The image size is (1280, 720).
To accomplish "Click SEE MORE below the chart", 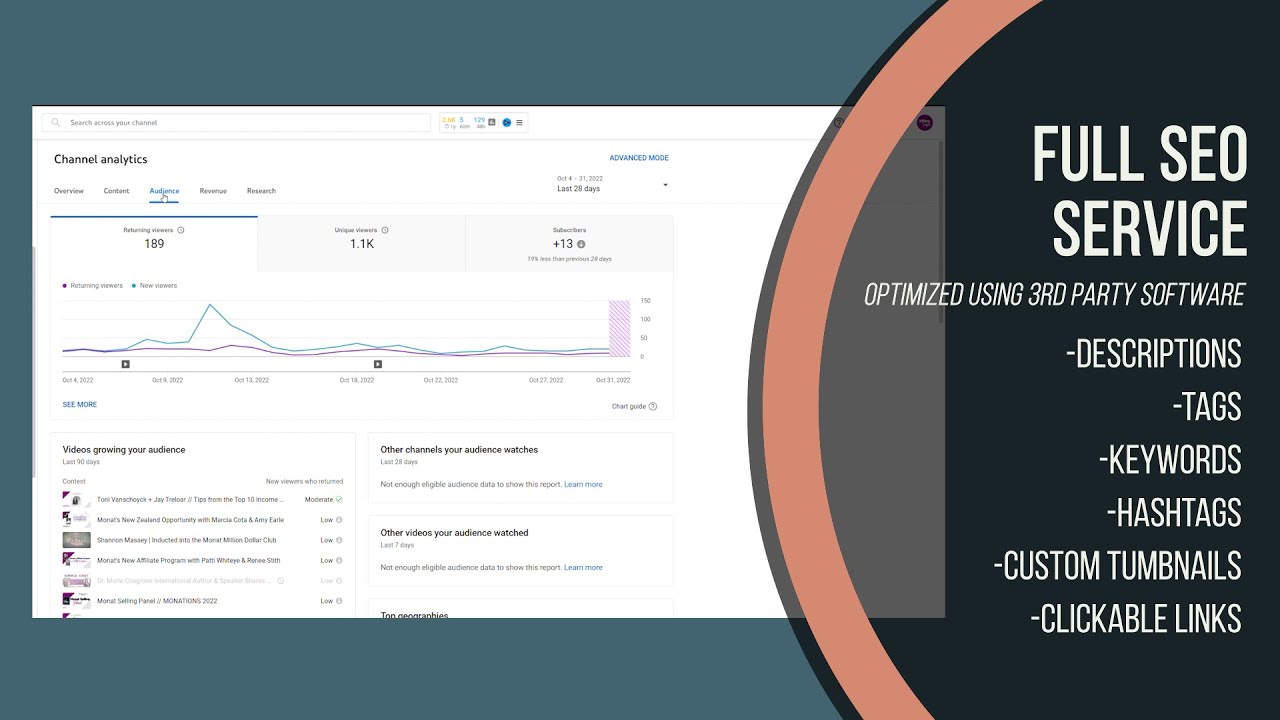I will 80,405.
